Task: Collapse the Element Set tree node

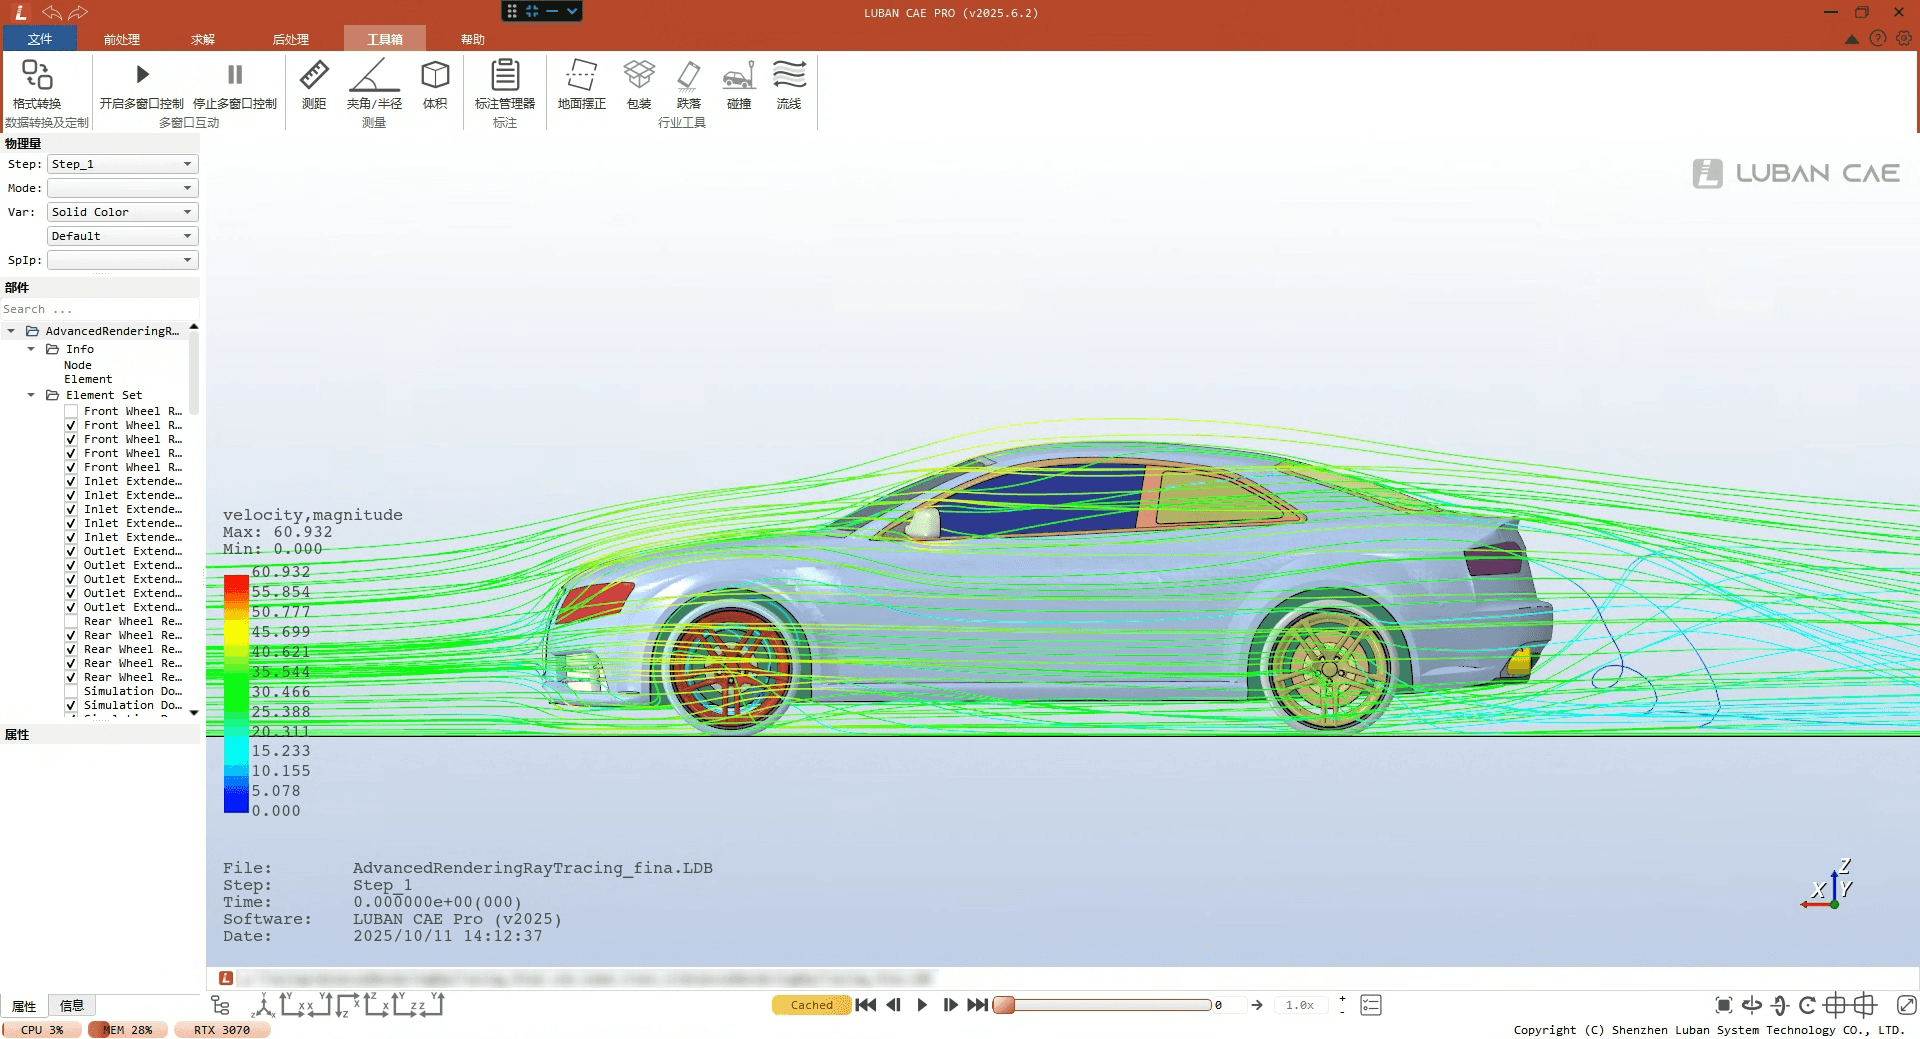Action: pyautogui.click(x=31, y=395)
